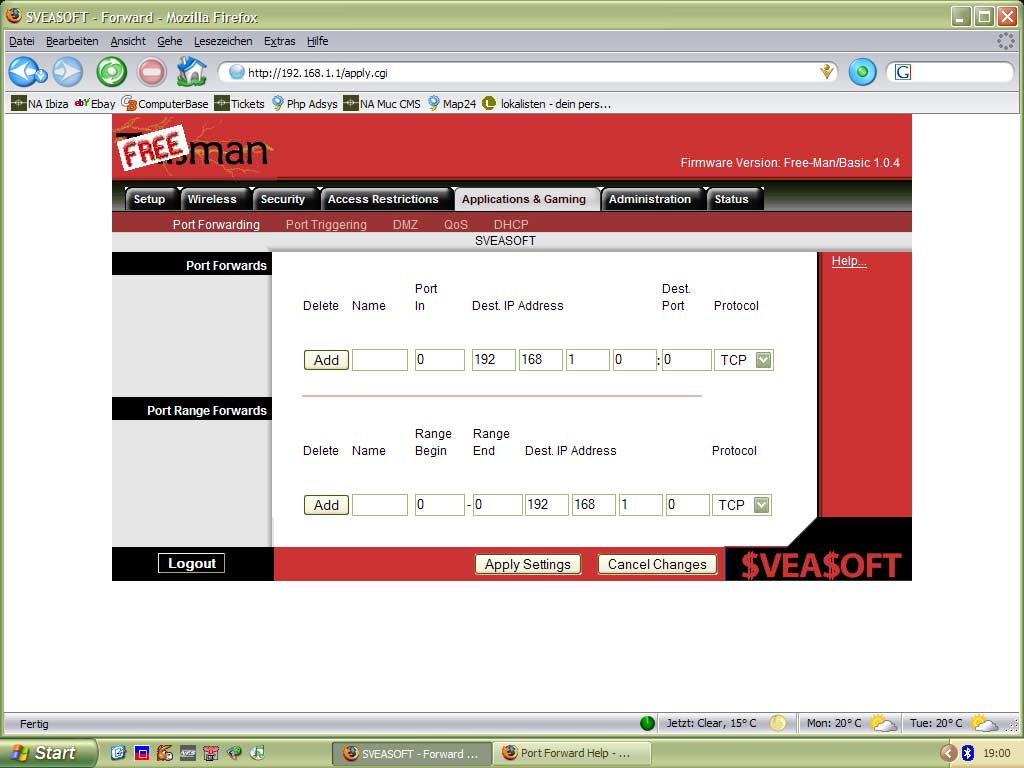
Task: Open the Help... link
Action: coord(849,261)
